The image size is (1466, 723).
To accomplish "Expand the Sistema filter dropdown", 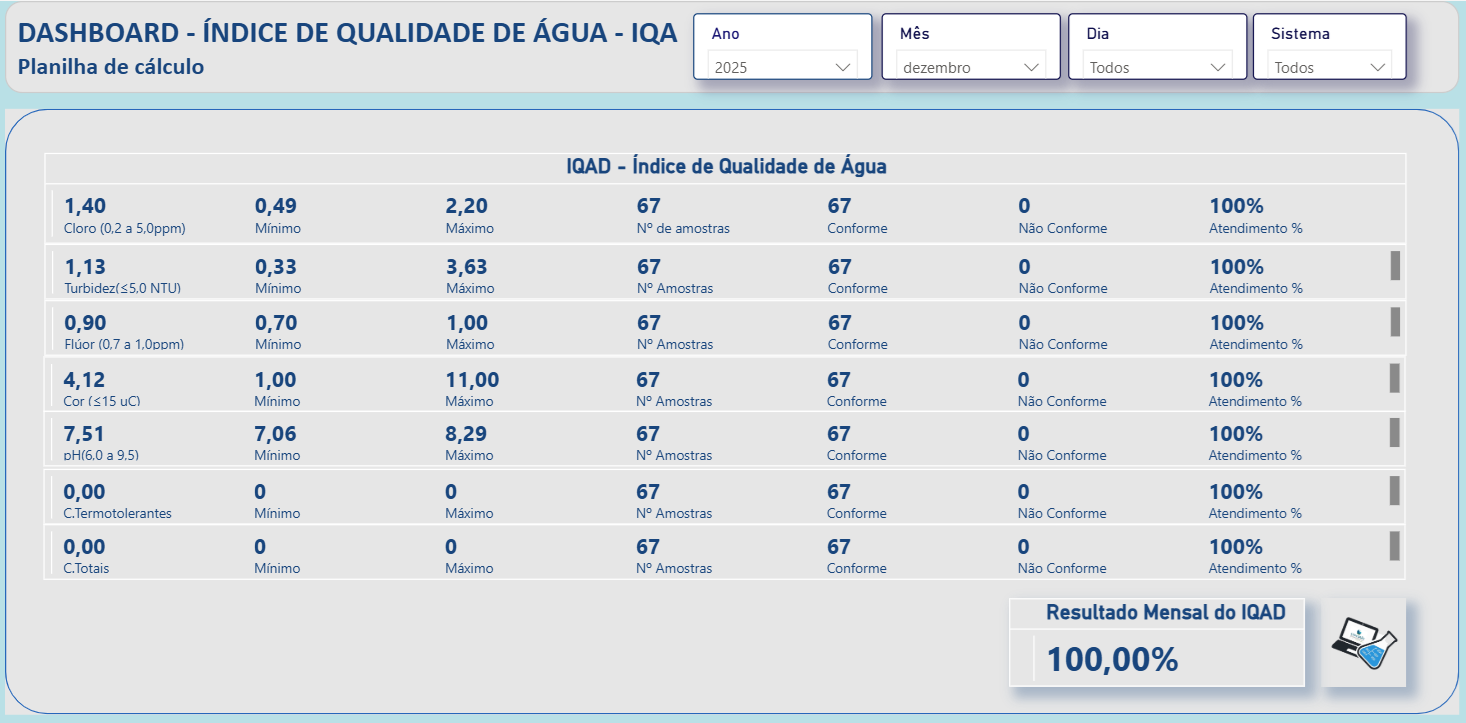I will pos(1329,67).
